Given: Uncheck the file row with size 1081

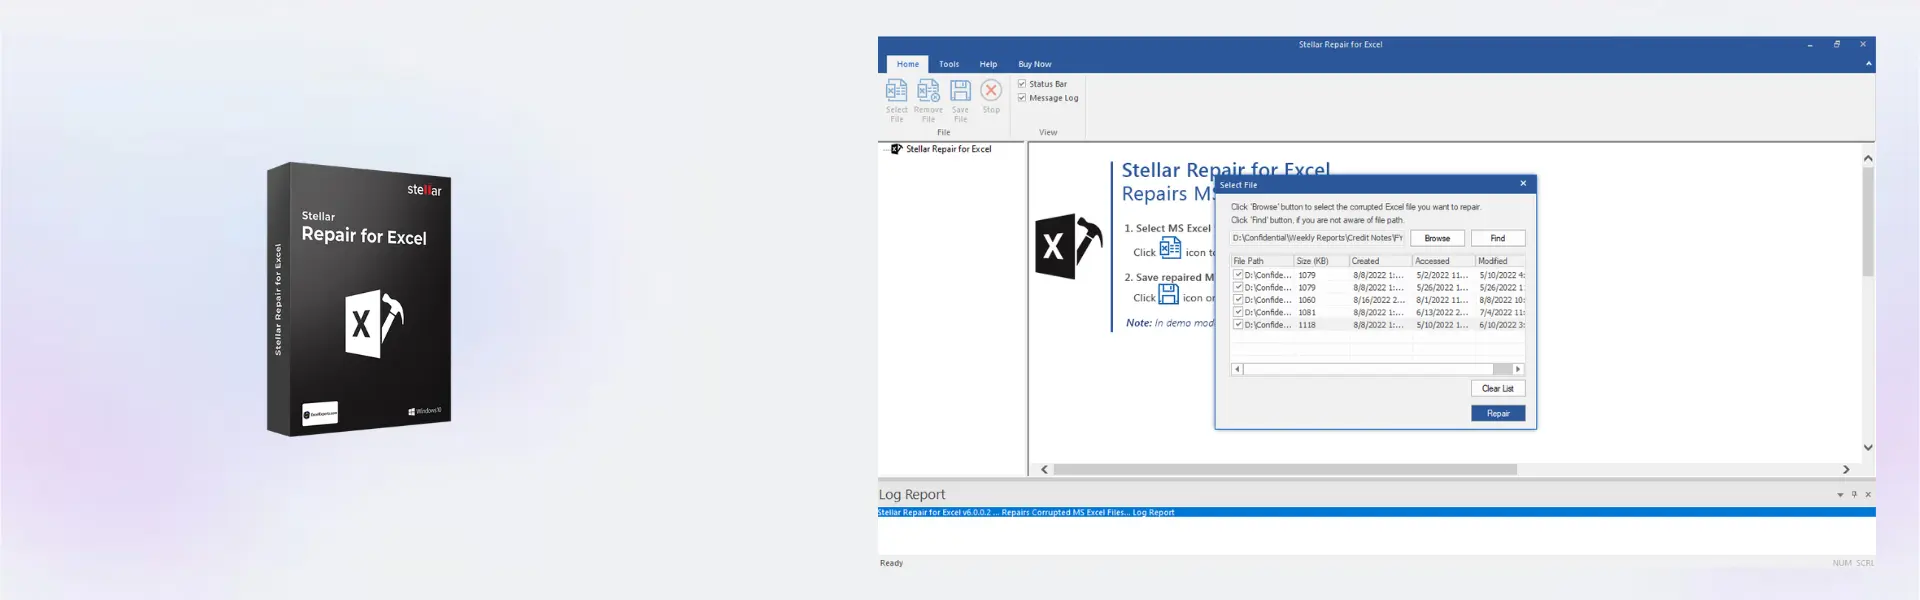Looking at the screenshot, I should coord(1238,312).
